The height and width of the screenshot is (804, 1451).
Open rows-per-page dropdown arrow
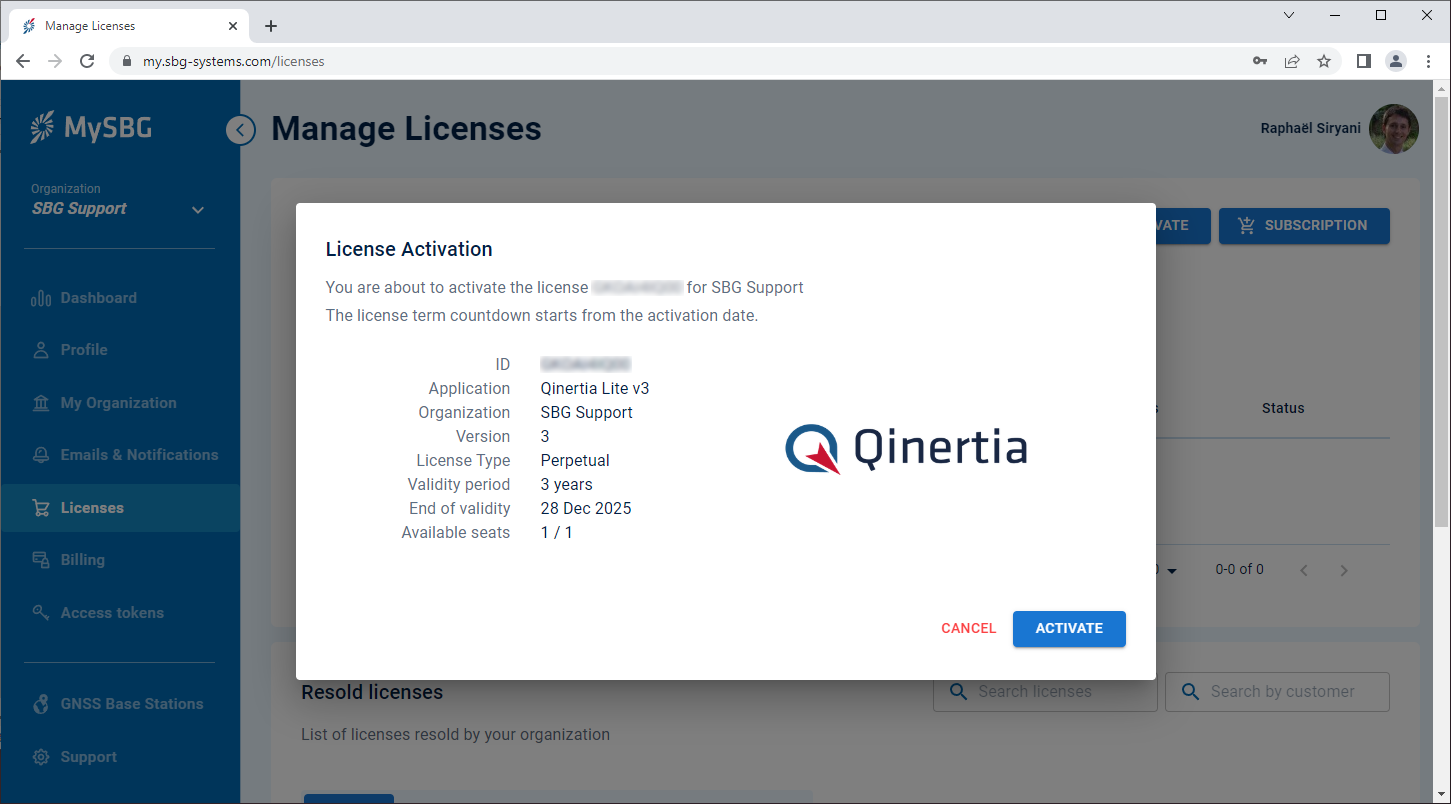(1172, 571)
